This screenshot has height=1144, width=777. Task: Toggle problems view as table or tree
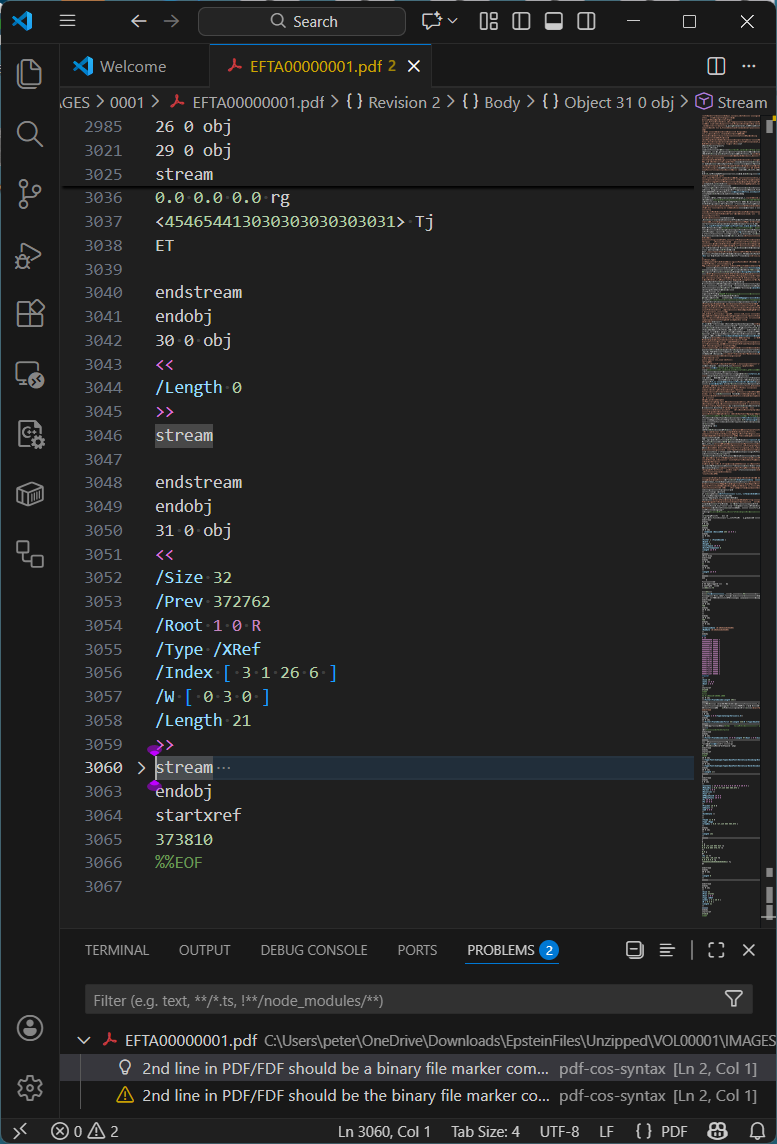point(667,950)
